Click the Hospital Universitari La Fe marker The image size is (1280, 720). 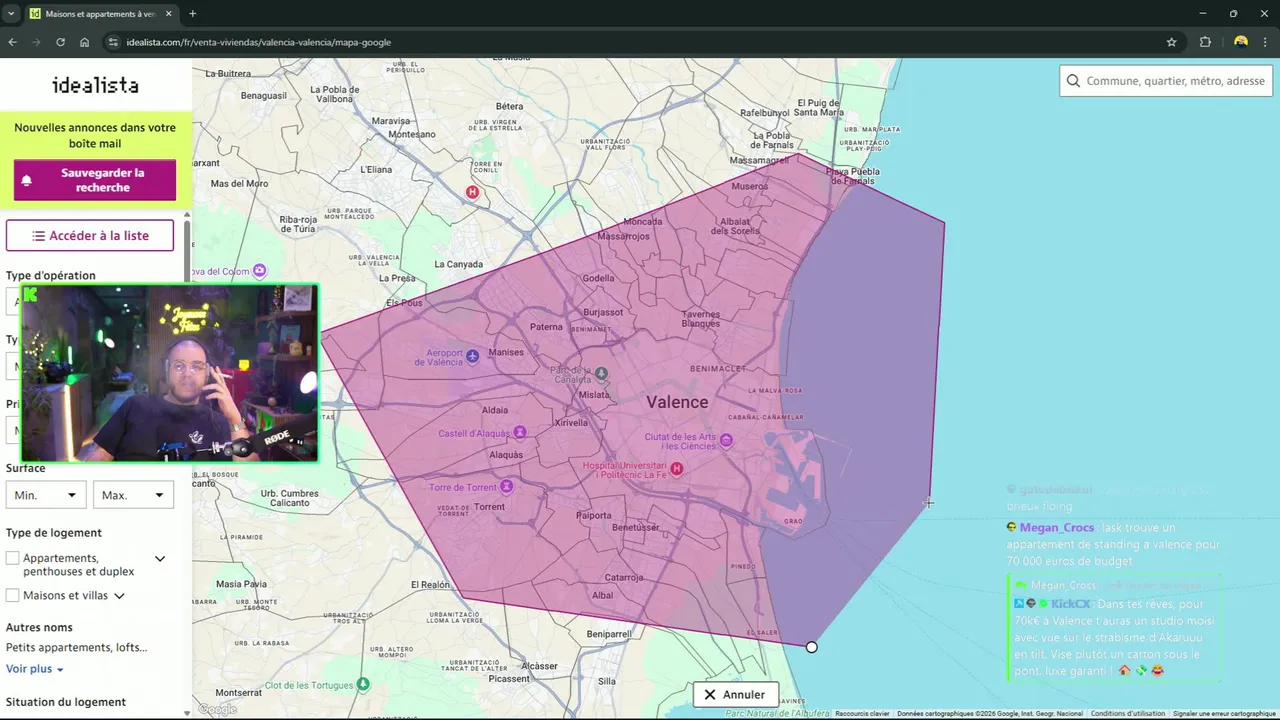[x=677, y=469]
